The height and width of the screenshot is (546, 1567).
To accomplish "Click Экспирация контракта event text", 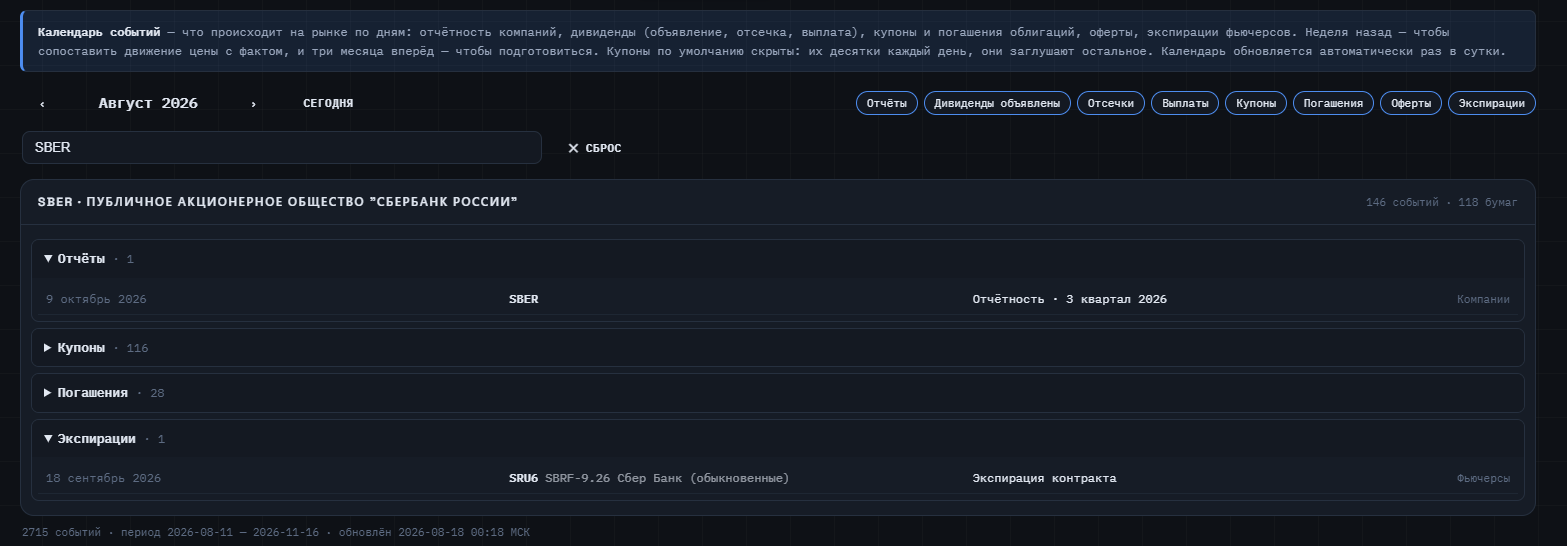I will (1044, 478).
